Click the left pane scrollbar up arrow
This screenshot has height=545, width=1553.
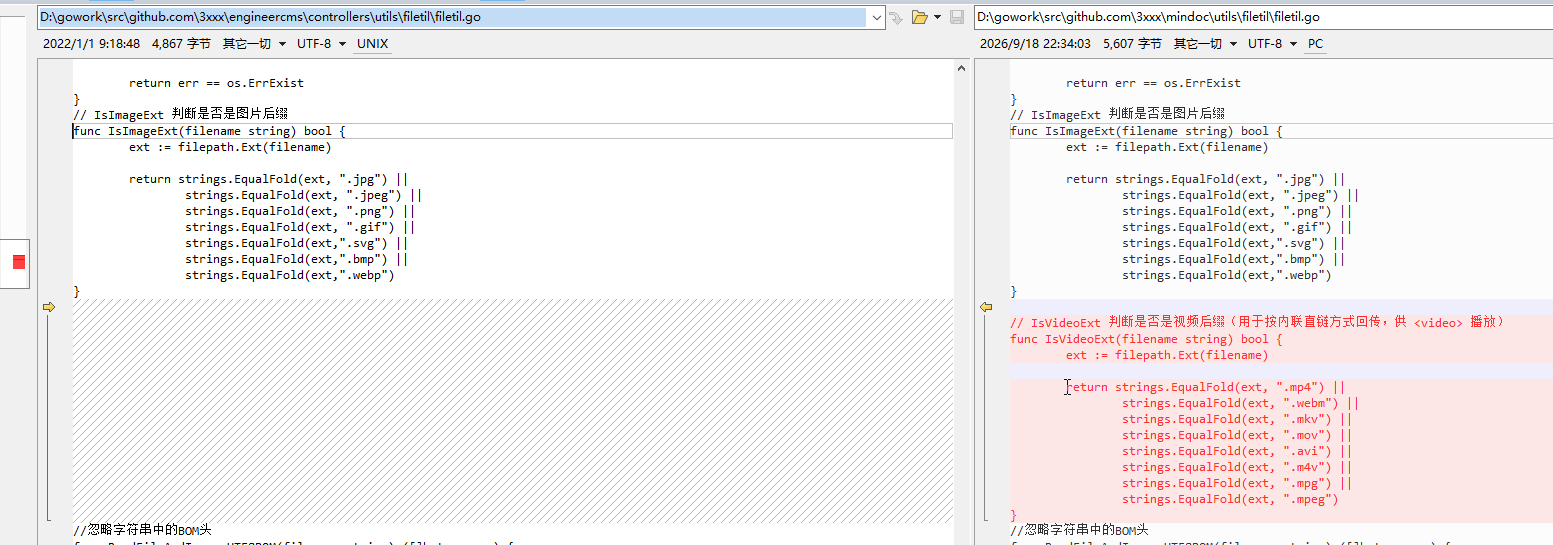click(x=961, y=67)
